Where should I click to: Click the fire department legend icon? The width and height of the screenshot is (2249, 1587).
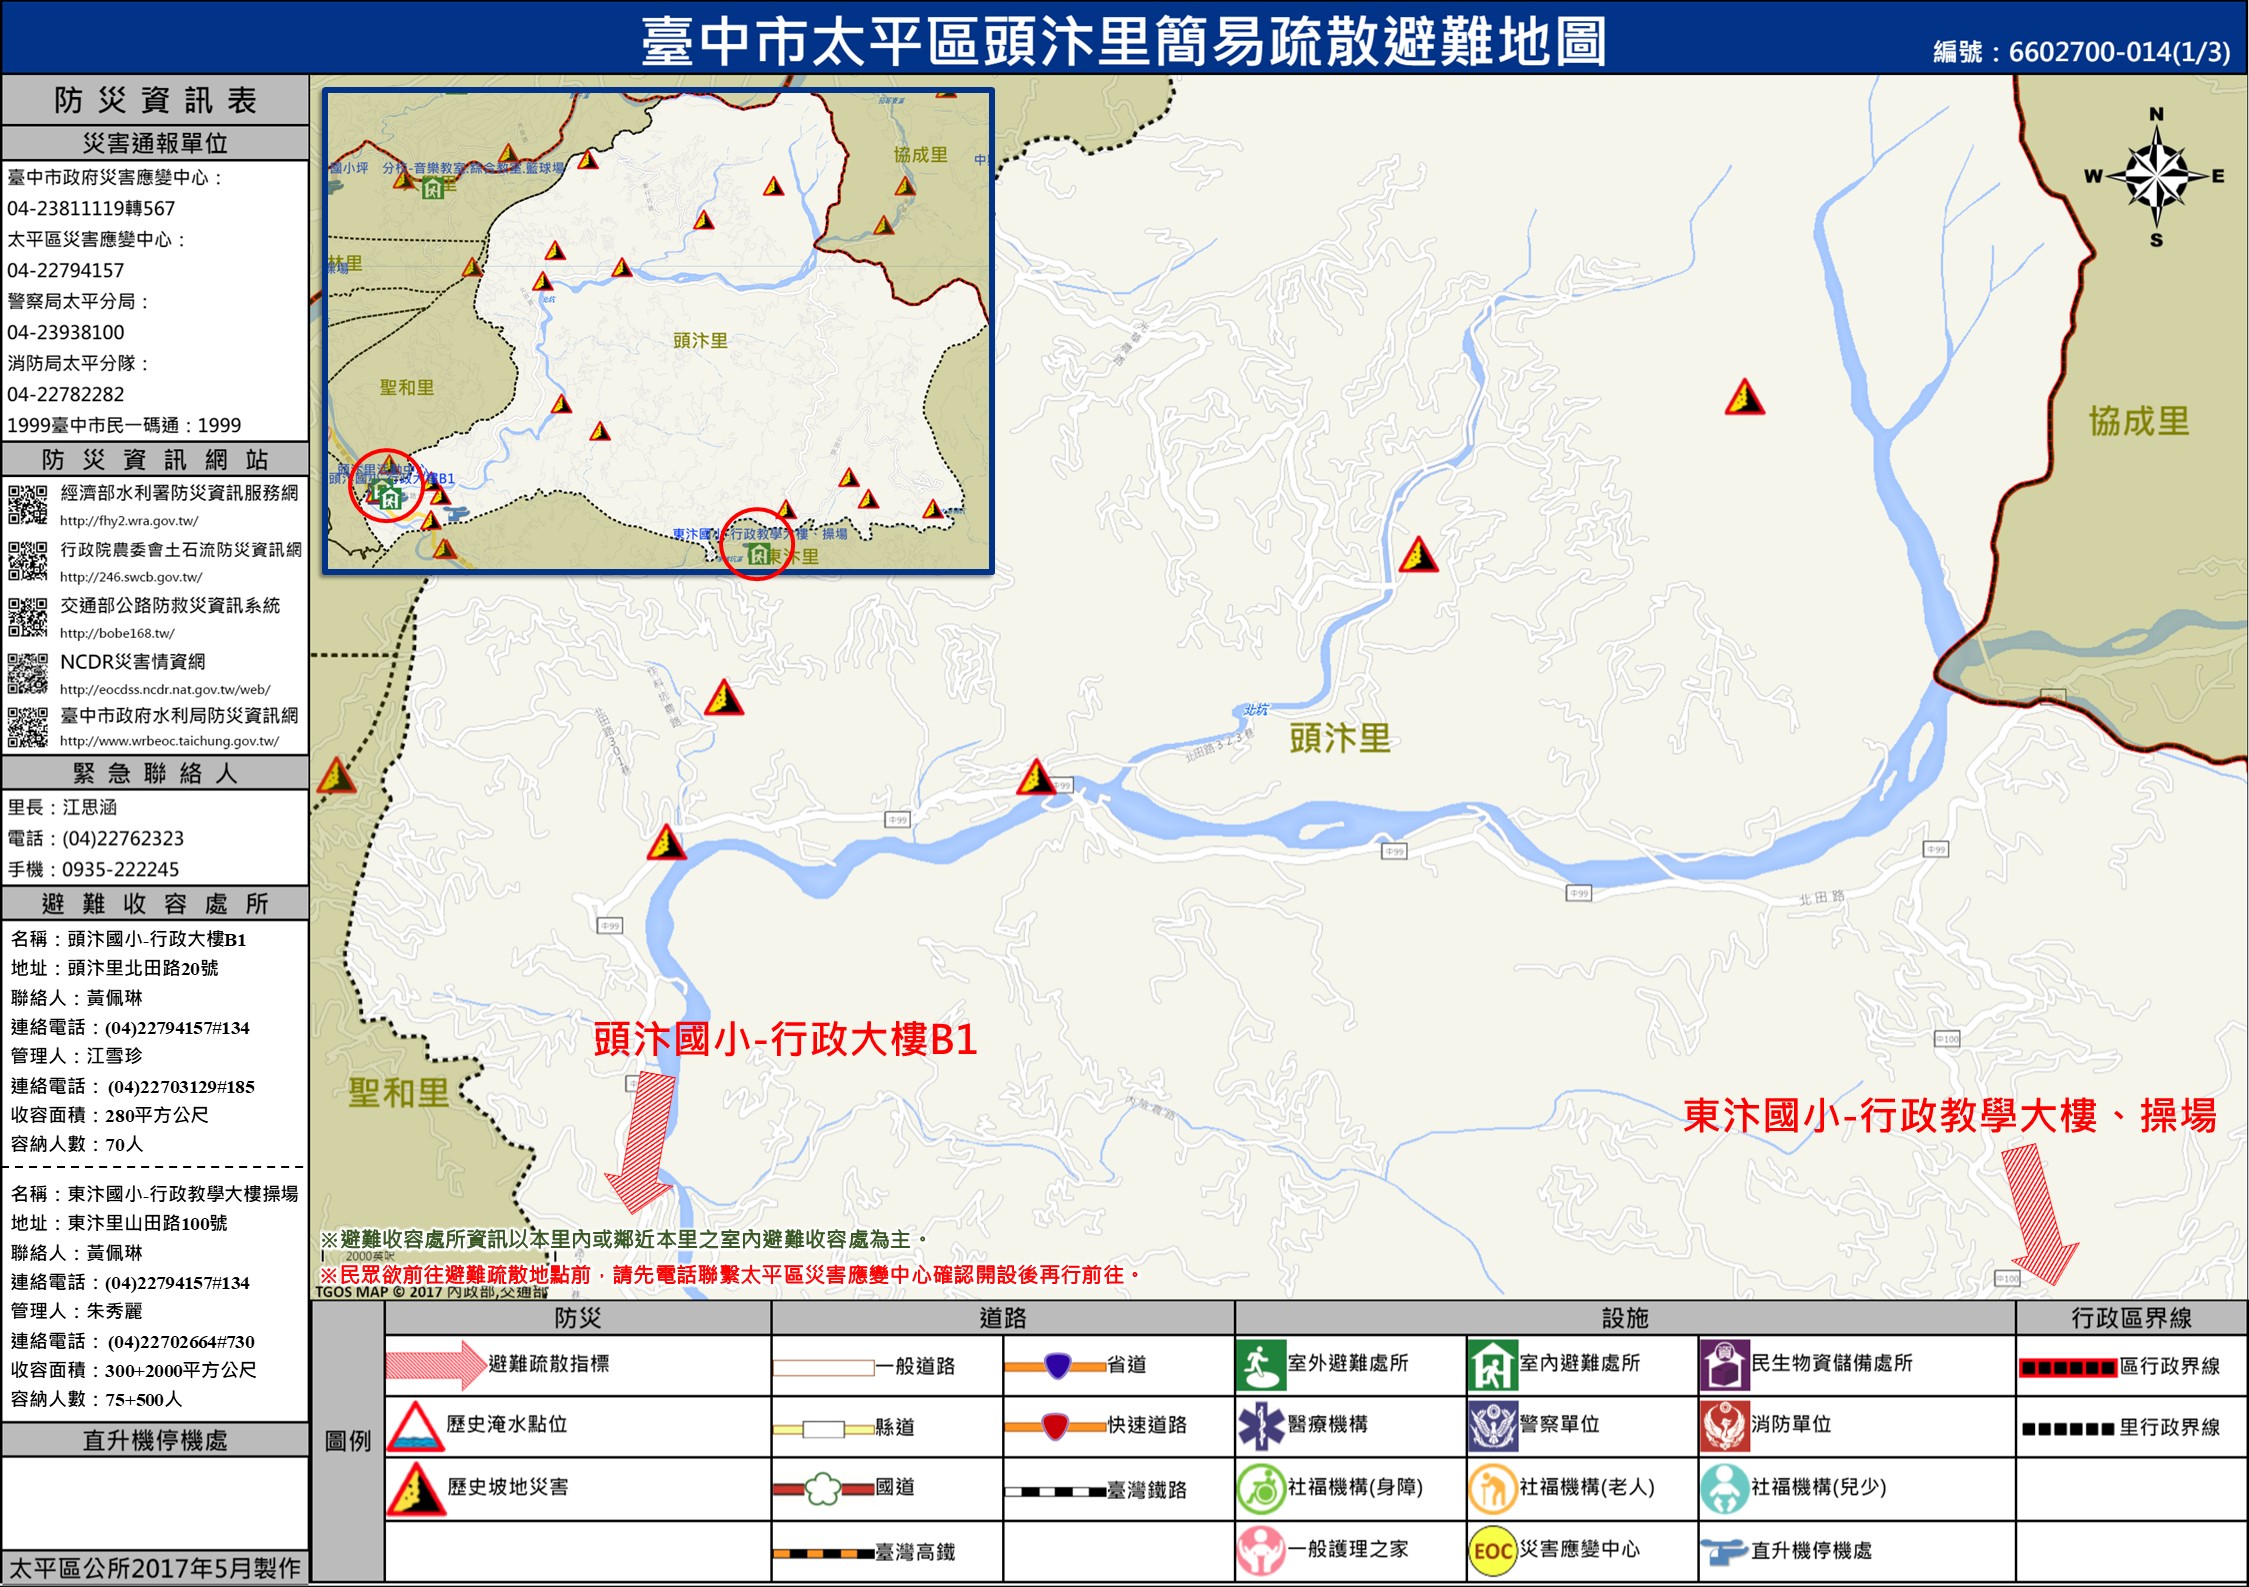1724,1426
